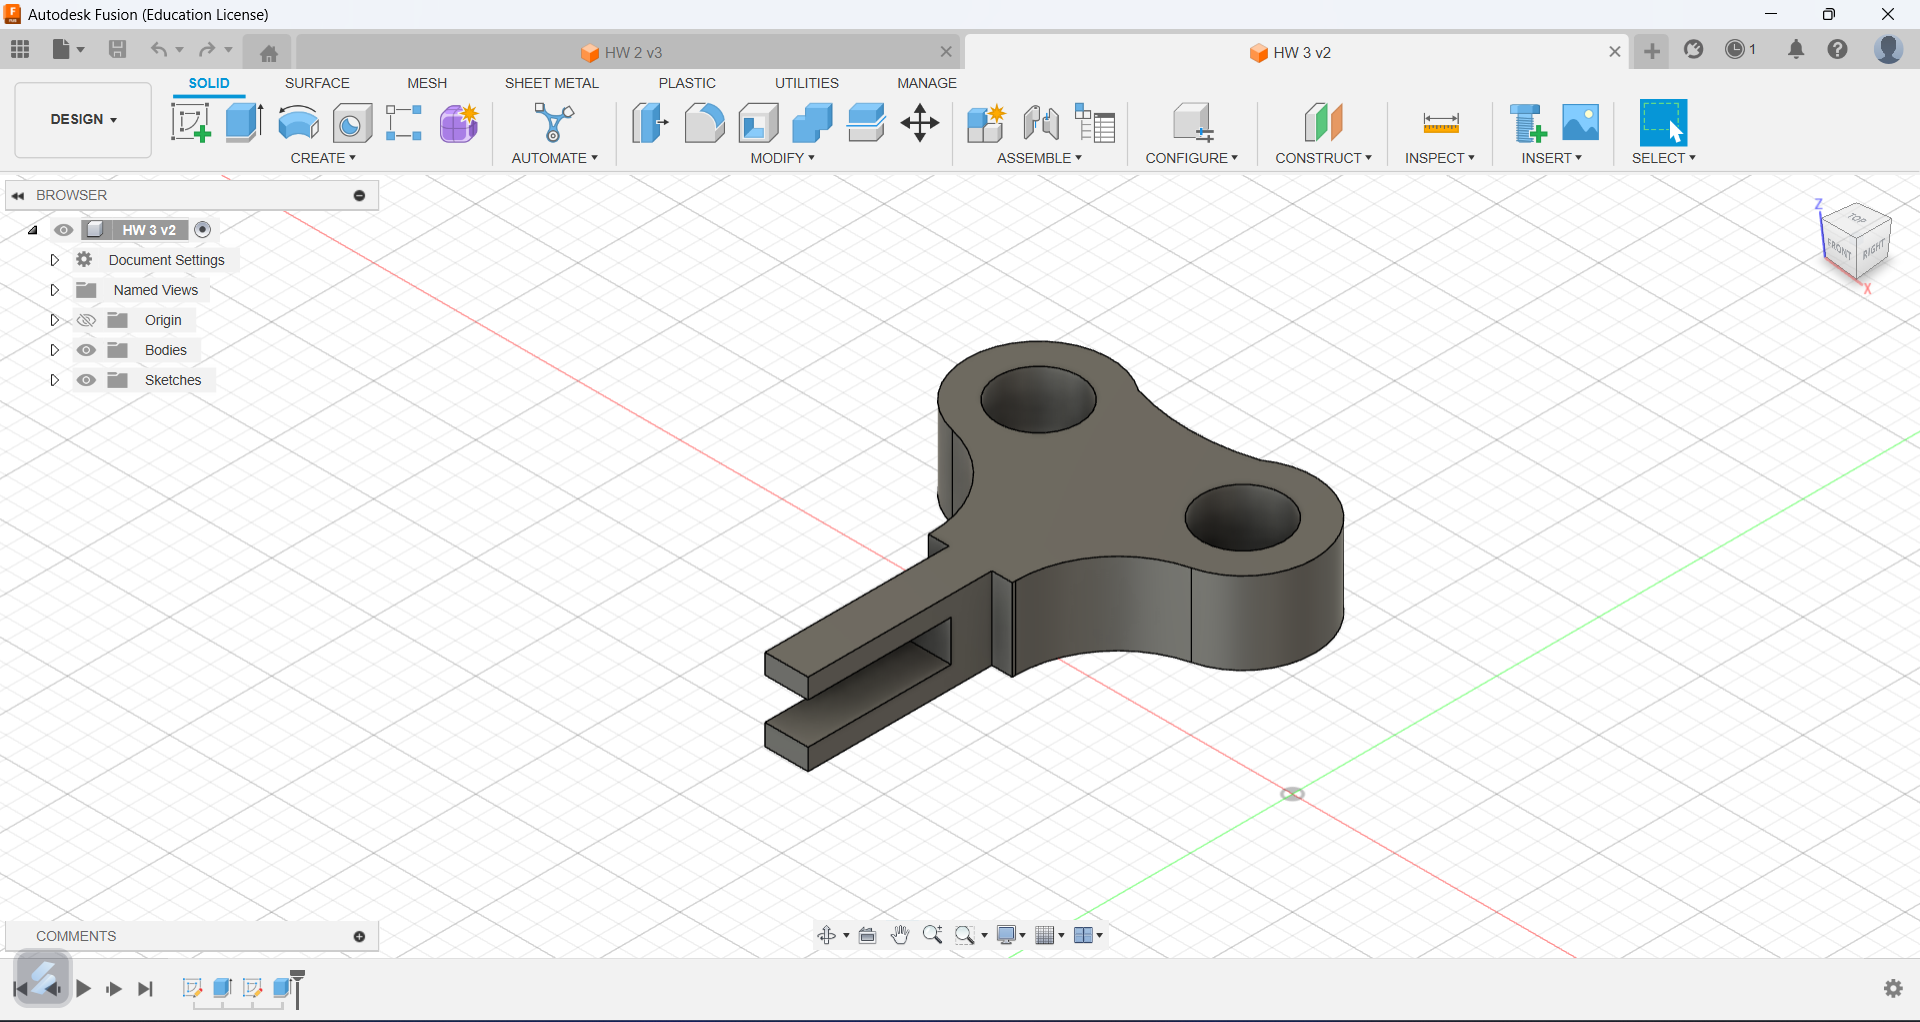The height and width of the screenshot is (1022, 1920).
Task: Switch to the UTILITIES tab
Action: (x=807, y=83)
